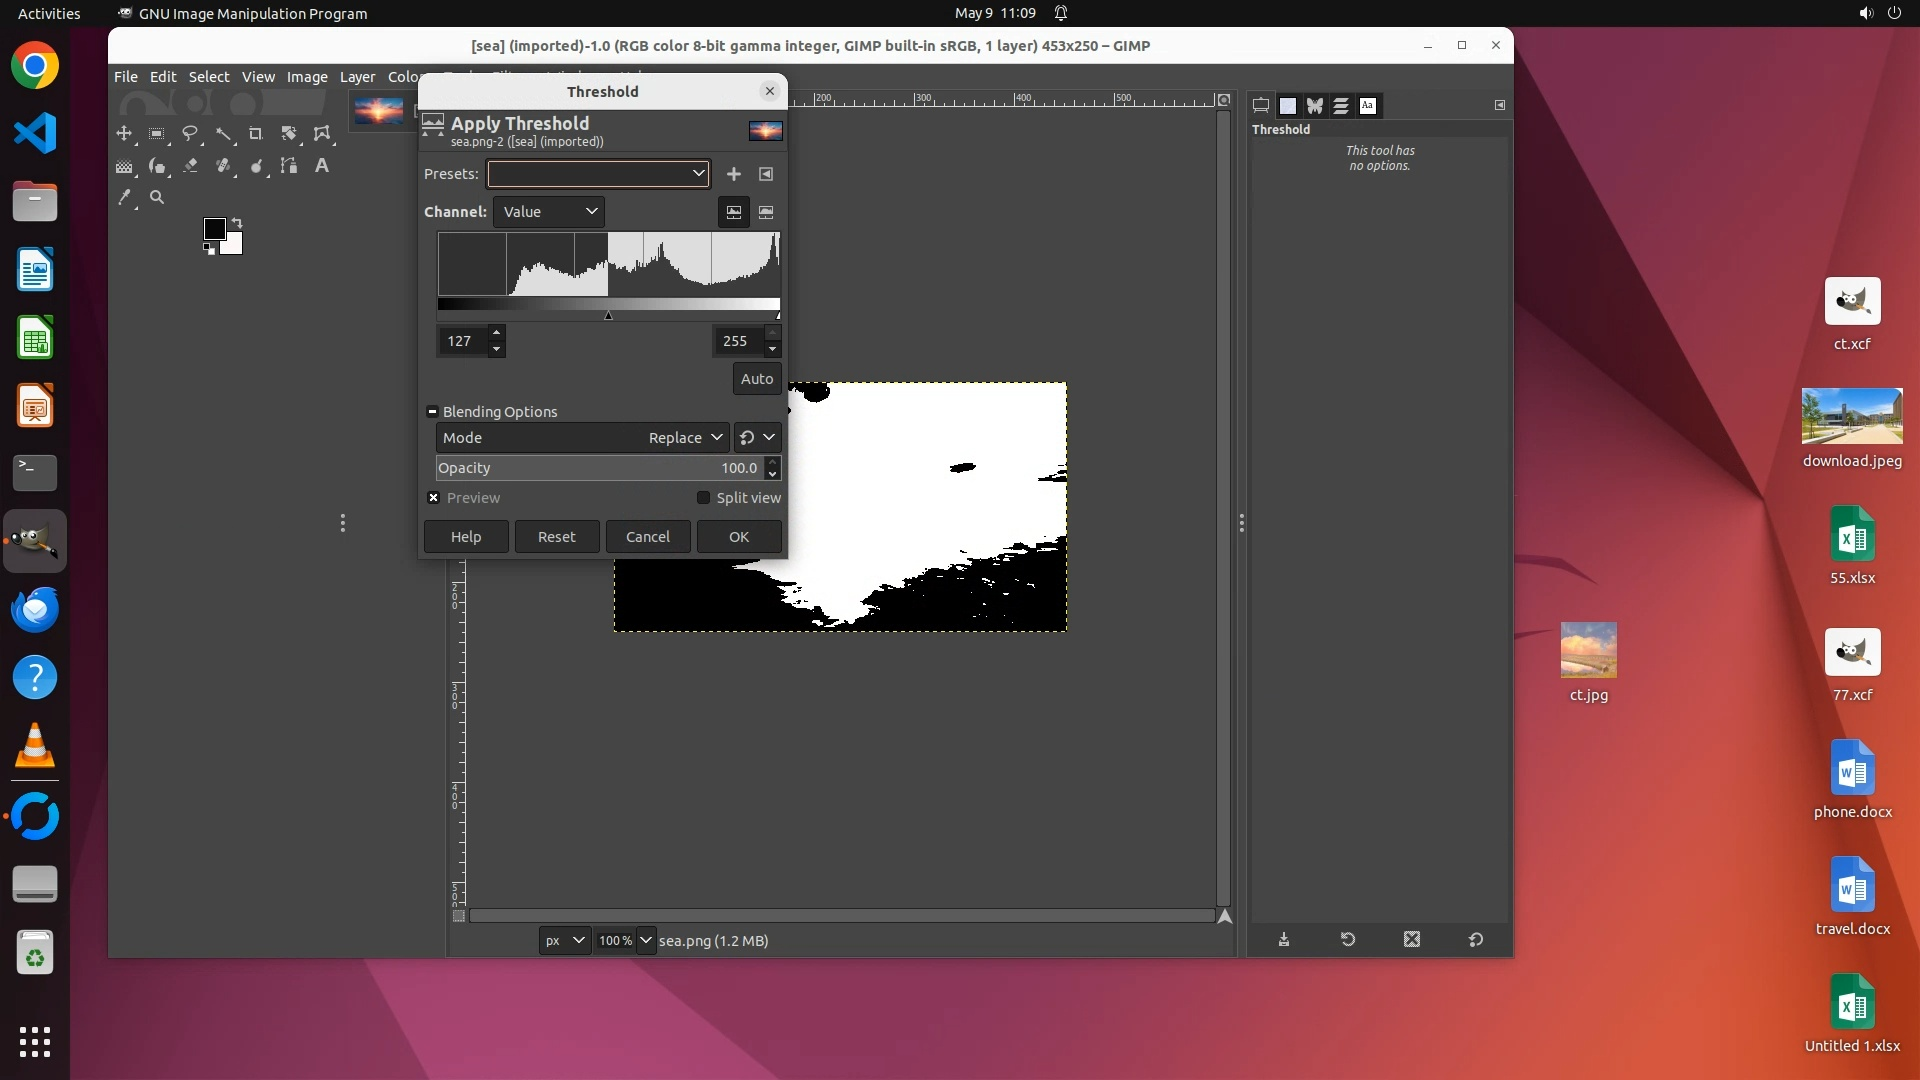1920x1080 pixels.
Task: Select the Eraser tool
Action: (190, 166)
